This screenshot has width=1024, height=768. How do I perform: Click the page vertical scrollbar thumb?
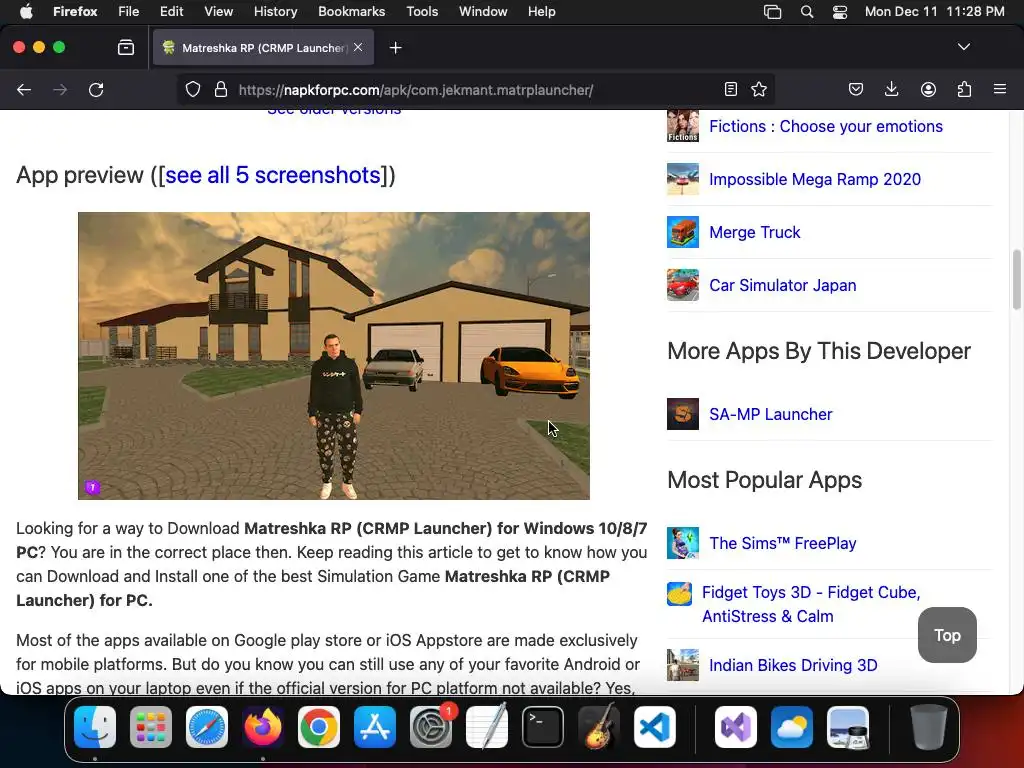tap(1016, 280)
